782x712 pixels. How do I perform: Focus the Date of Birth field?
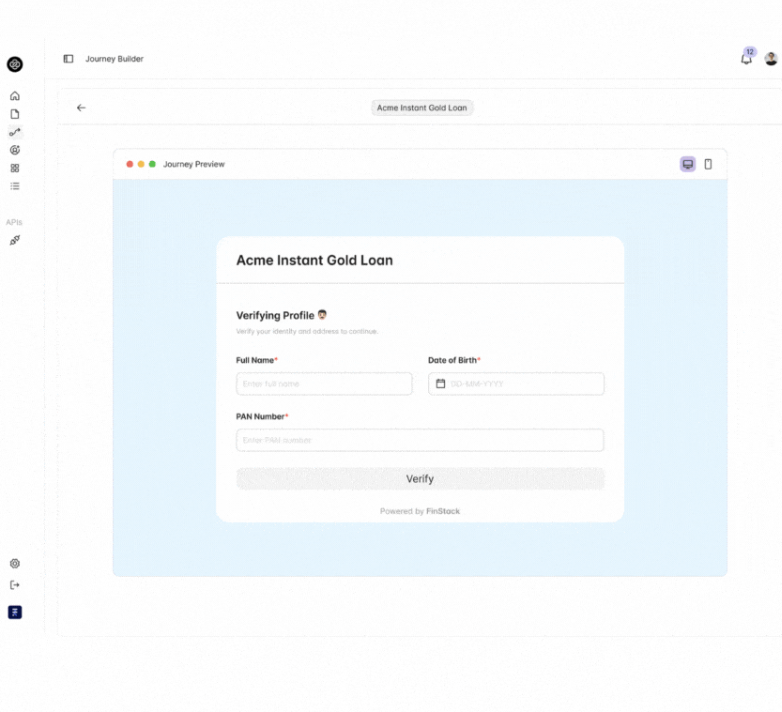tap(516, 383)
